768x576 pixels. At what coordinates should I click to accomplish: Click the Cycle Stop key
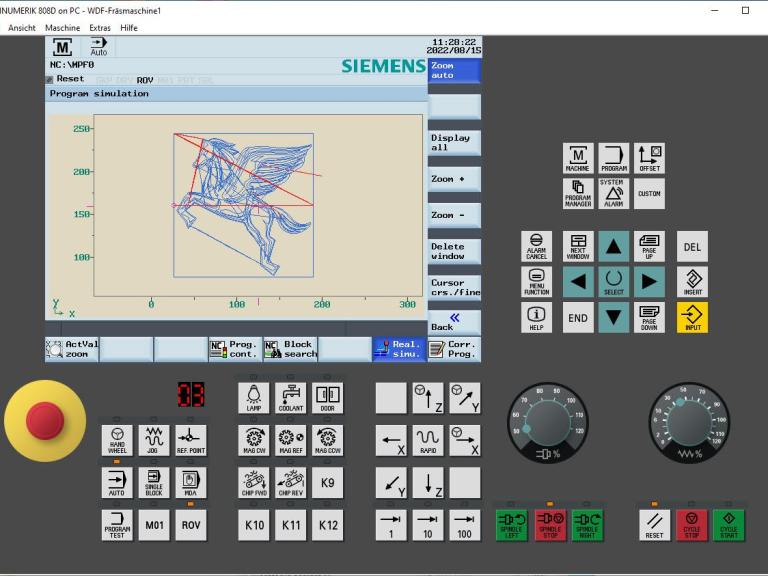tap(692, 525)
